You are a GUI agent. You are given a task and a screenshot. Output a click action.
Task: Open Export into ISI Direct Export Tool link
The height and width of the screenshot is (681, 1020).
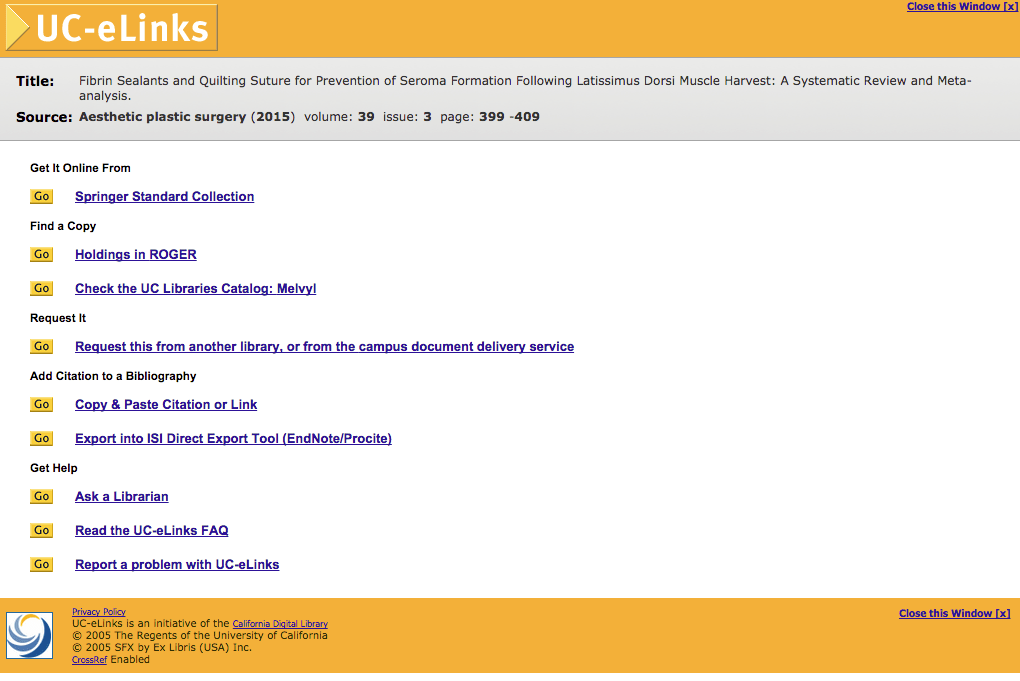[234, 438]
